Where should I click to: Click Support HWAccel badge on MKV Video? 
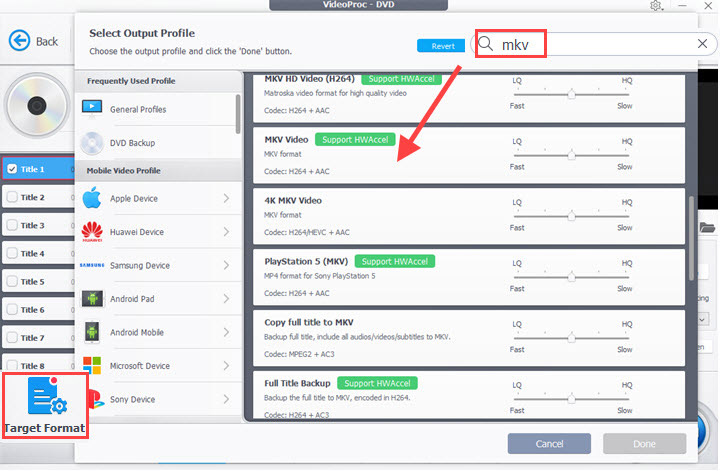pos(355,140)
